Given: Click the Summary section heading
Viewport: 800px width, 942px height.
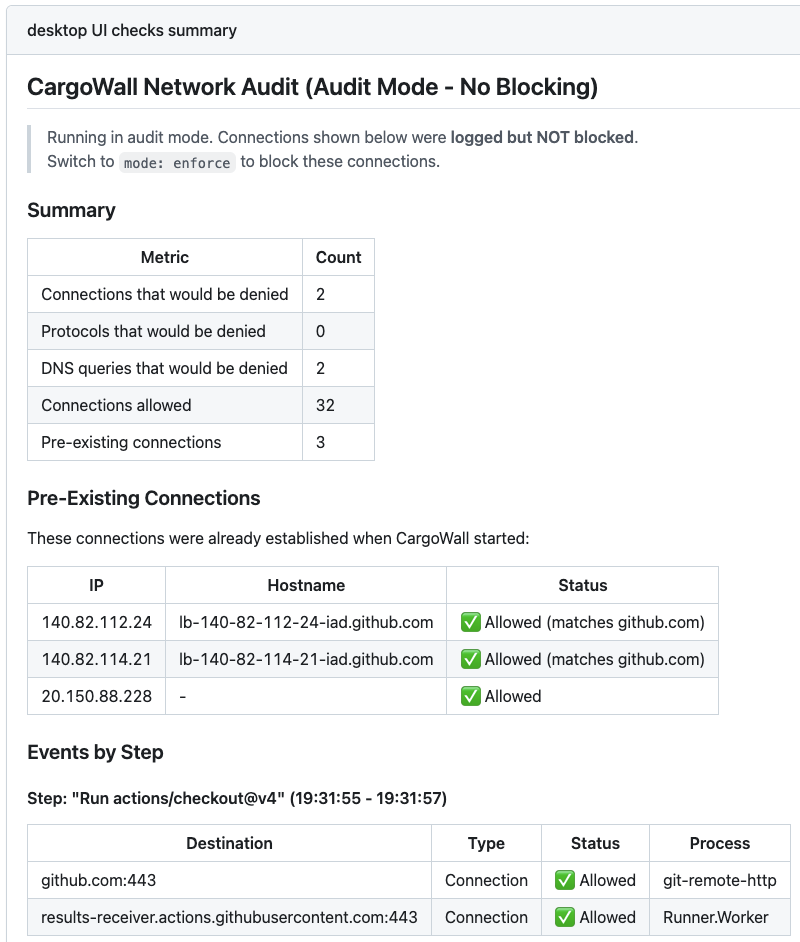Looking at the screenshot, I should coord(71,210).
